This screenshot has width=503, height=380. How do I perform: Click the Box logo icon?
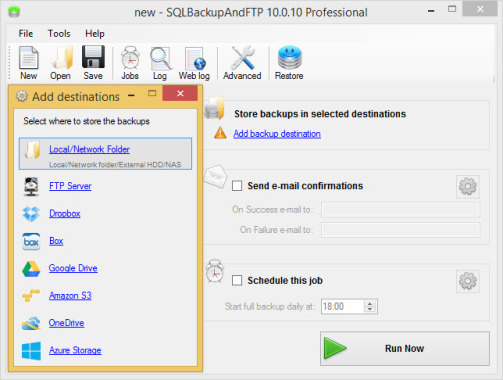(x=31, y=241)
